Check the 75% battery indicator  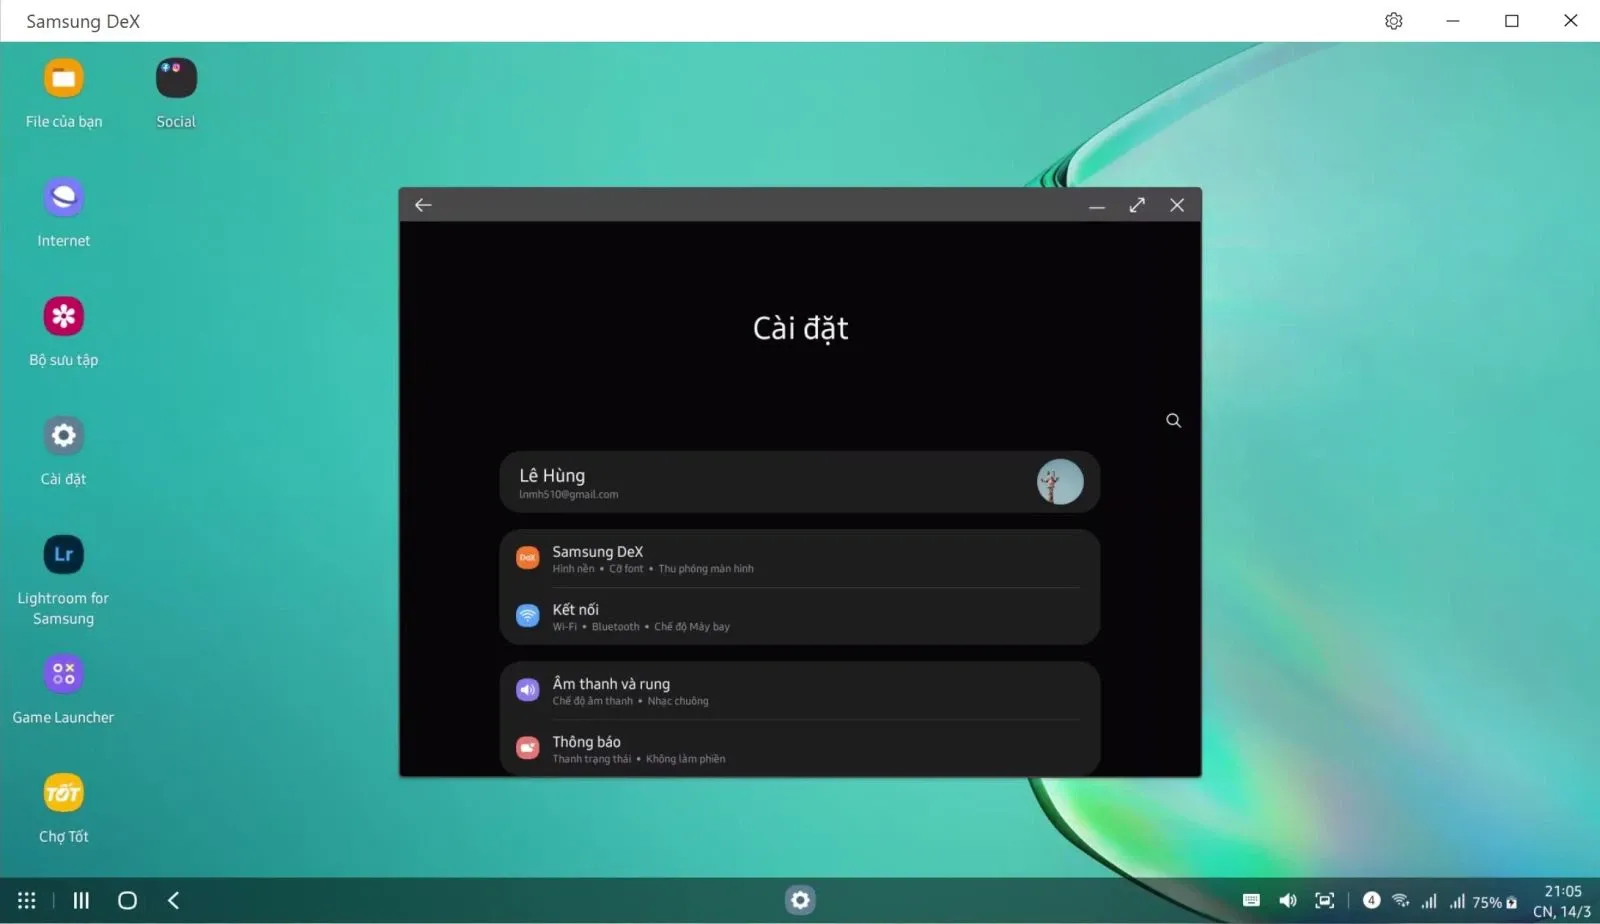tap(1495, 902)
